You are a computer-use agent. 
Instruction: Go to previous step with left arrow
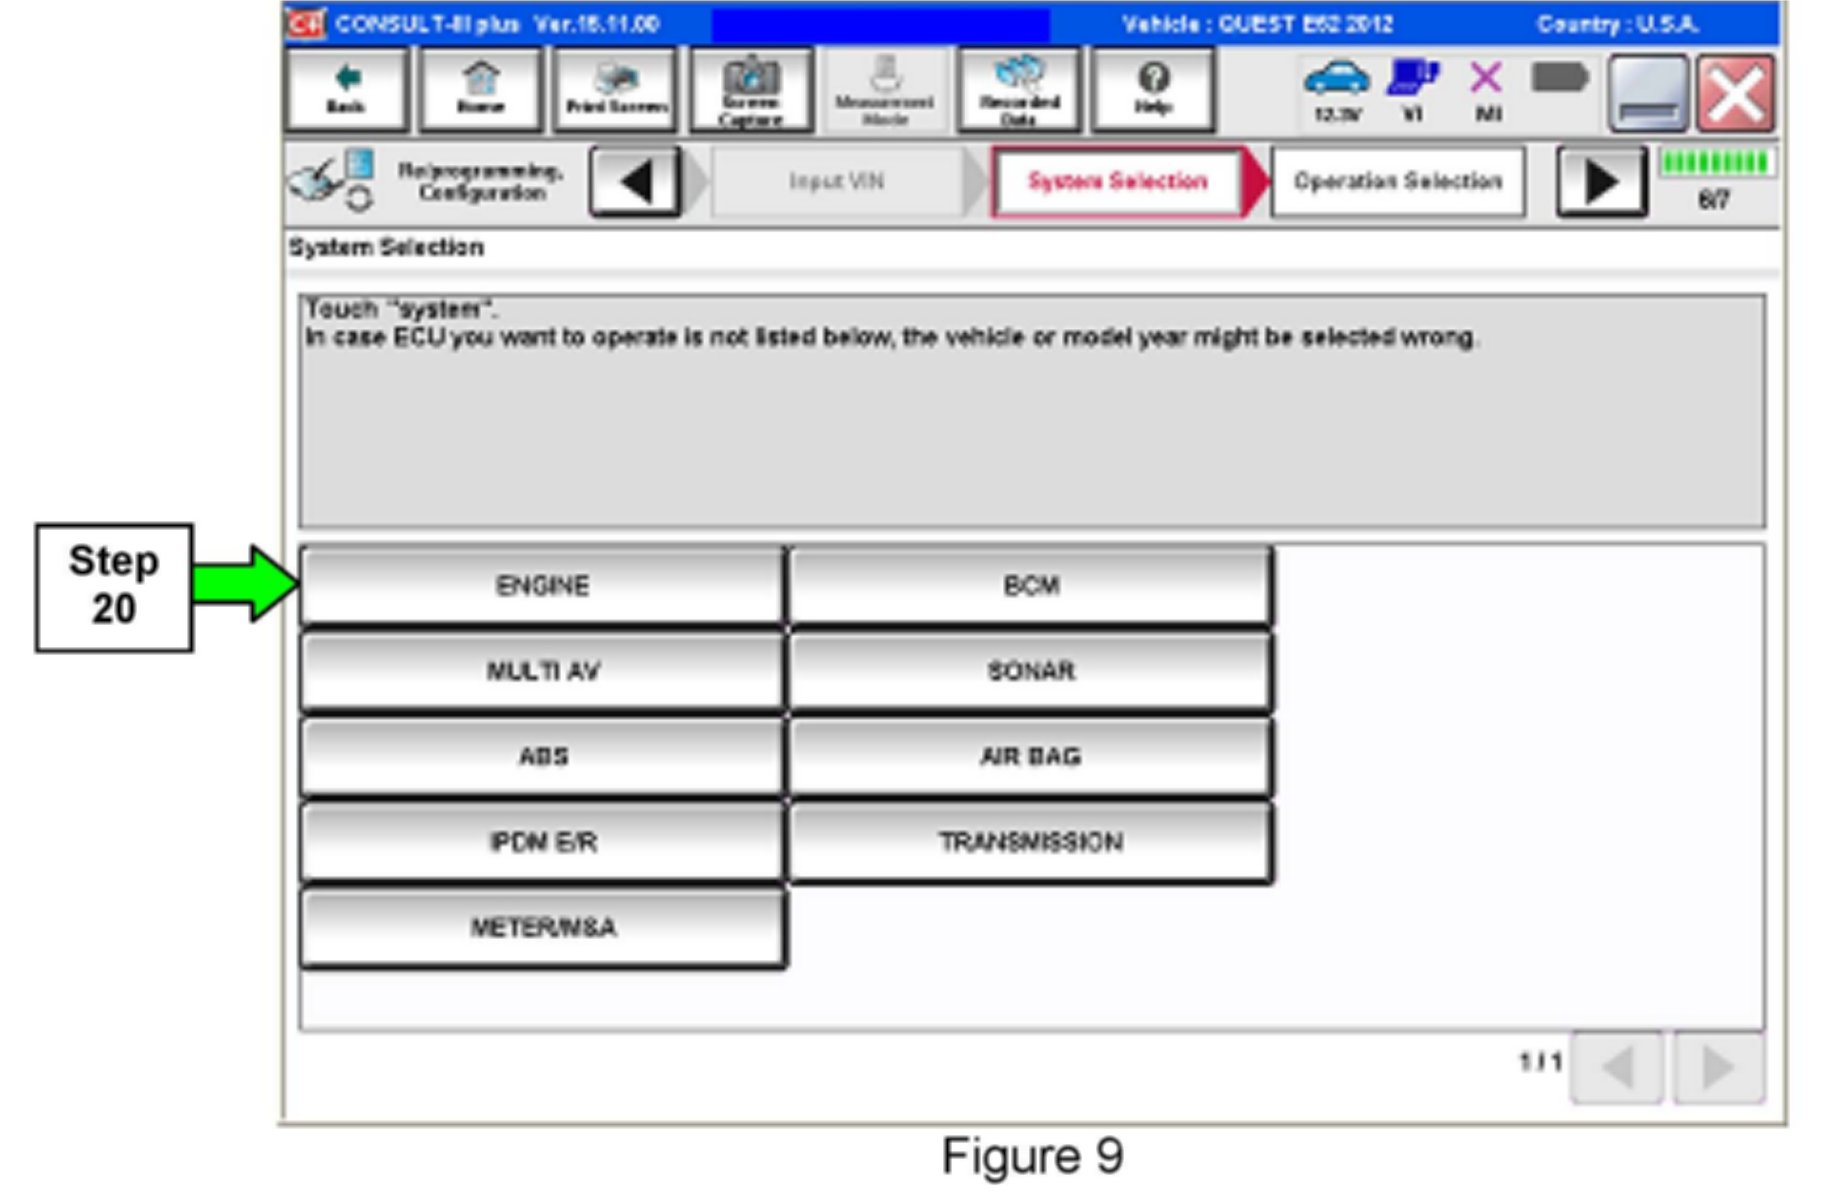(x=636, y=182)
